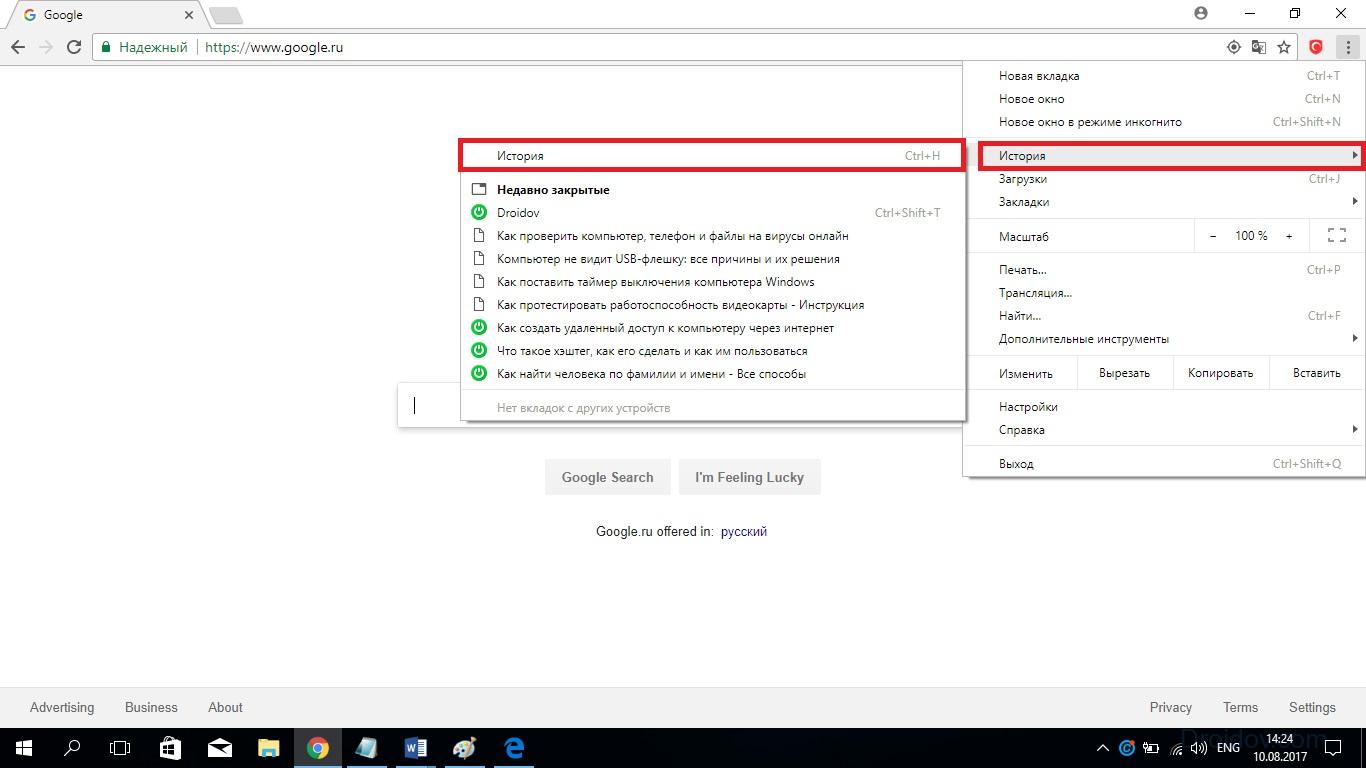Toggle fullscreen mode icon next to zoom
The width and height of the screenshot is (1366, 768).
click(x=1336, y=236)
